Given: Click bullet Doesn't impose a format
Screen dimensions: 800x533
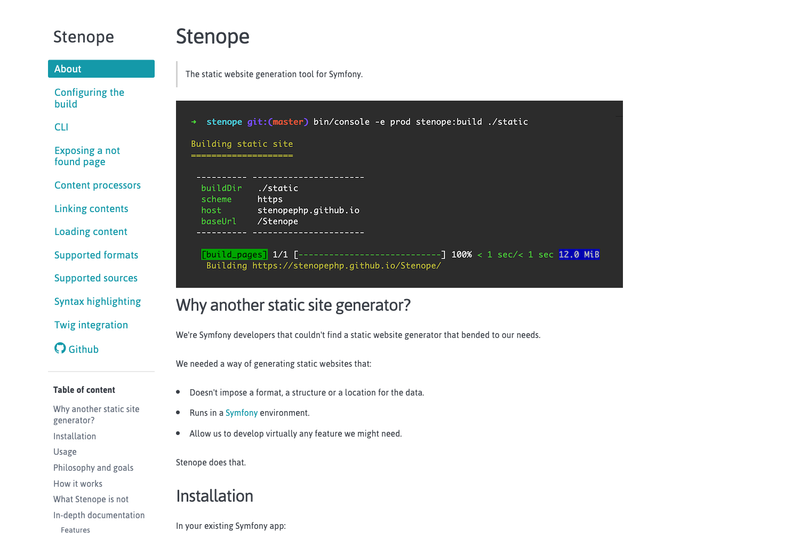Looking at the screenshot, I should point(307,392).
